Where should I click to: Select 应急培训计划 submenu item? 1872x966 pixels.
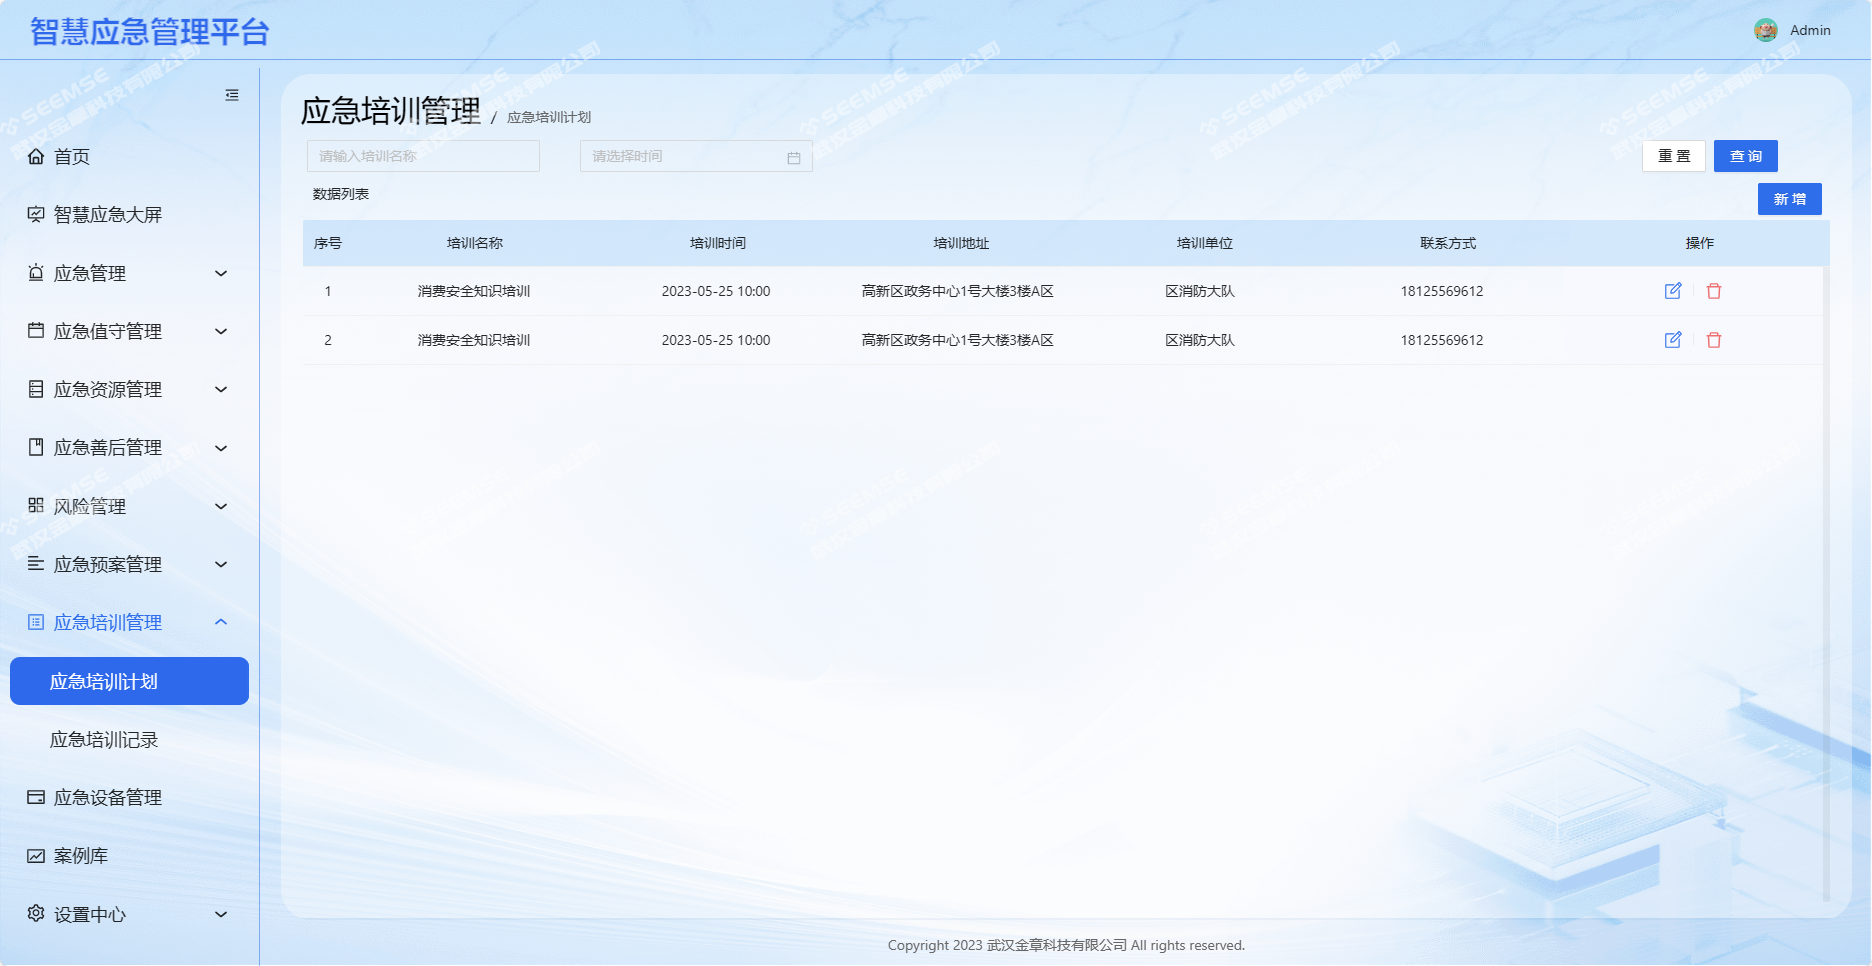click(x=129, y=681)
